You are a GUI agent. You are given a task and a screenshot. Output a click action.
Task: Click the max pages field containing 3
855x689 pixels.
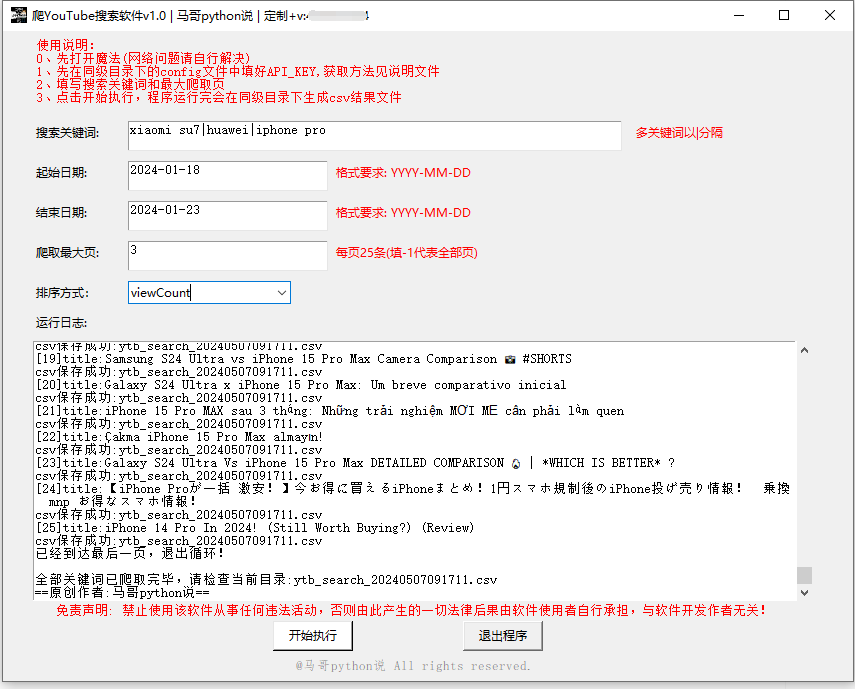[x=227, y=256]
